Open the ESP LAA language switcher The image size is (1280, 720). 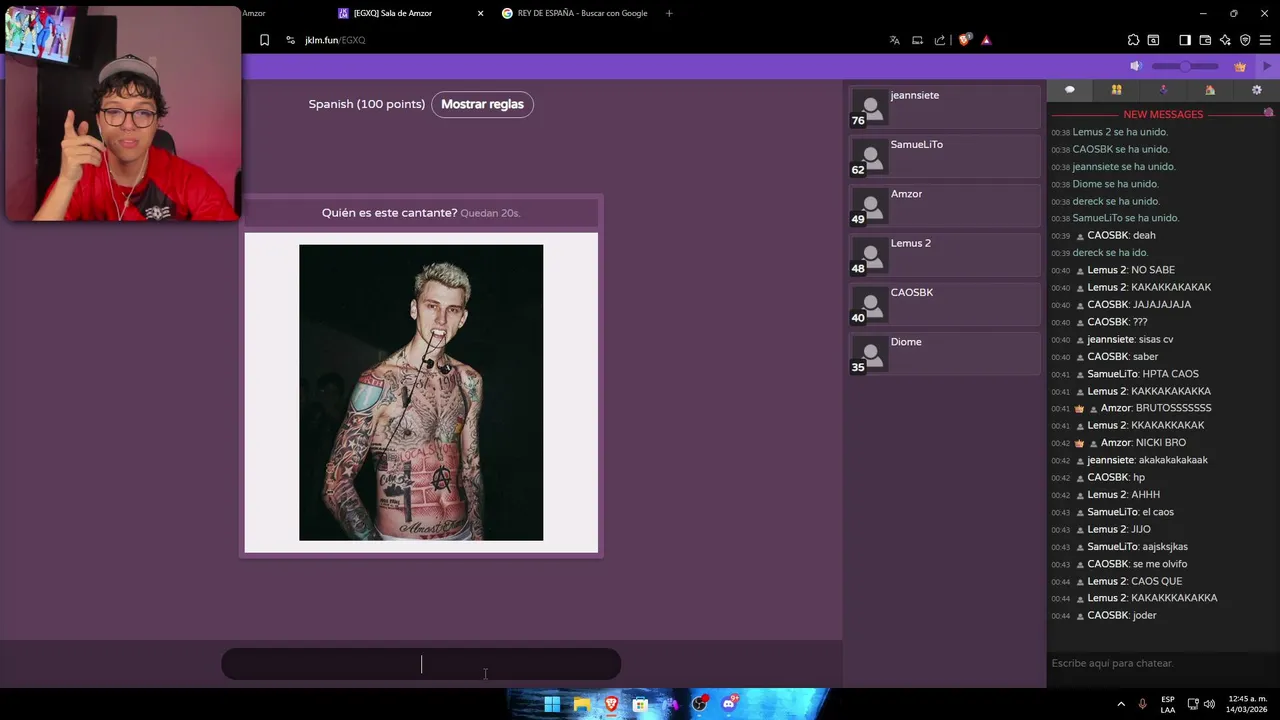click(x=1168, y=704)
